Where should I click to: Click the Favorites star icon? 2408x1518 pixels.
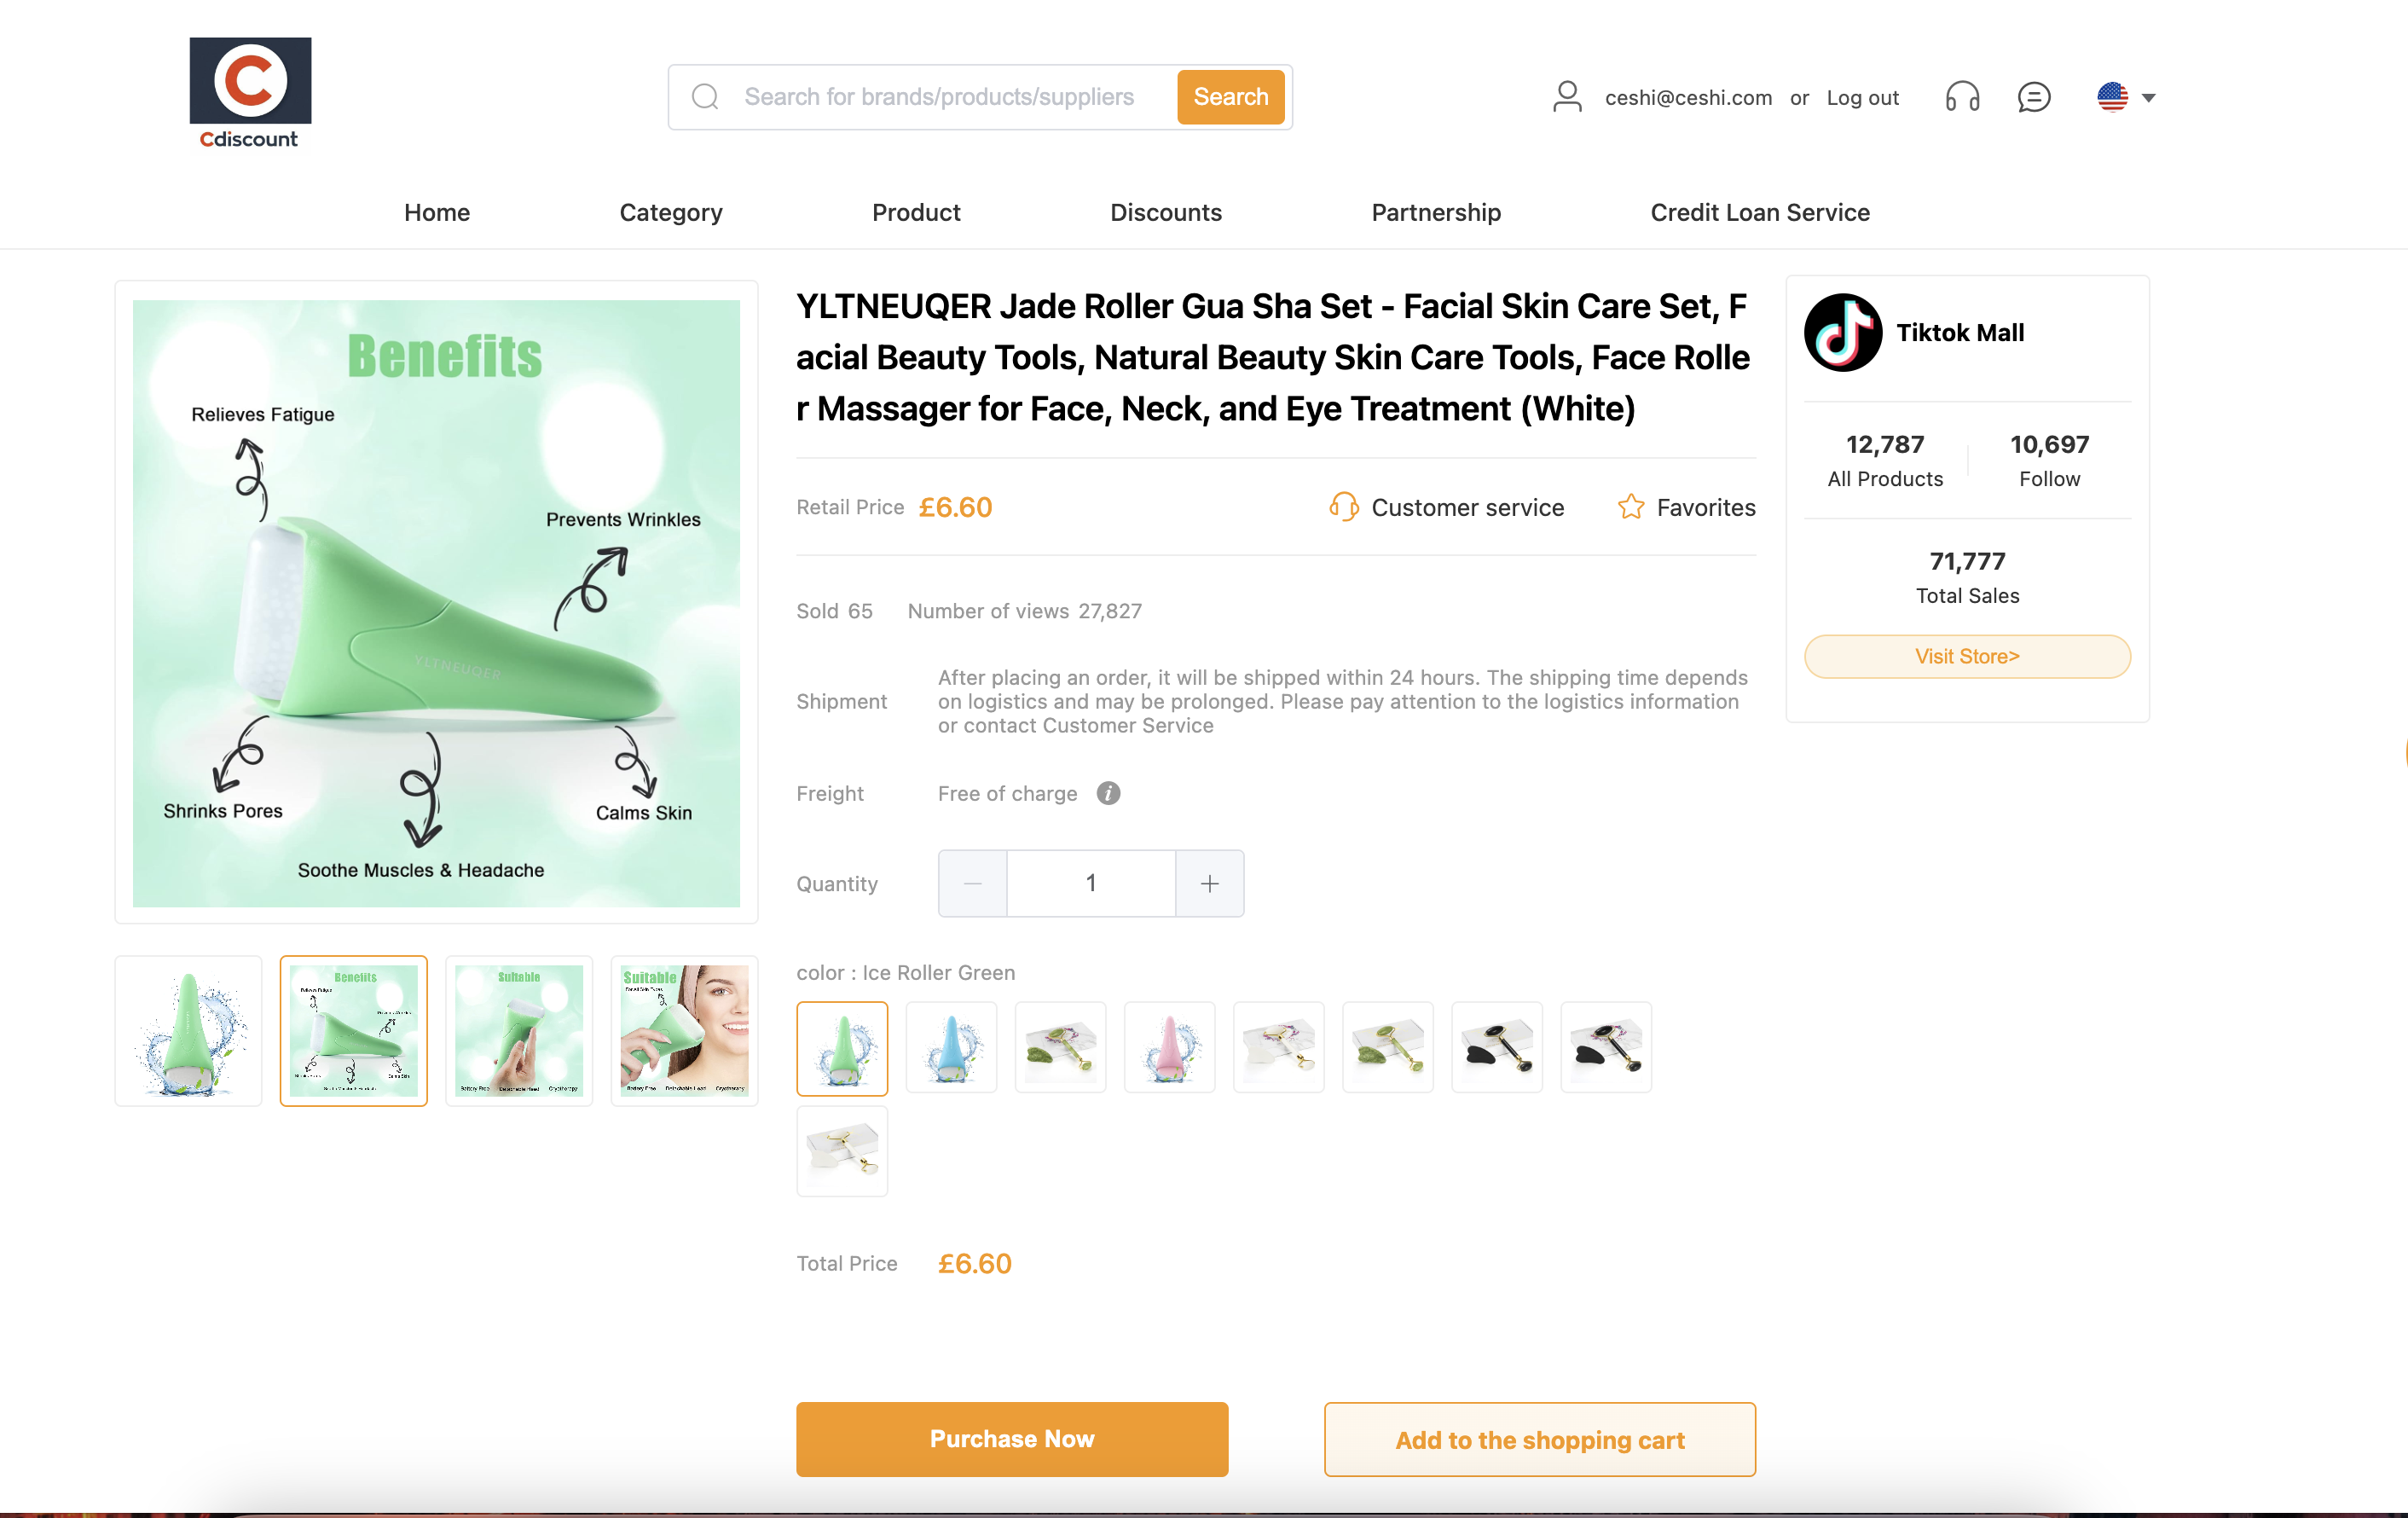1631,507
